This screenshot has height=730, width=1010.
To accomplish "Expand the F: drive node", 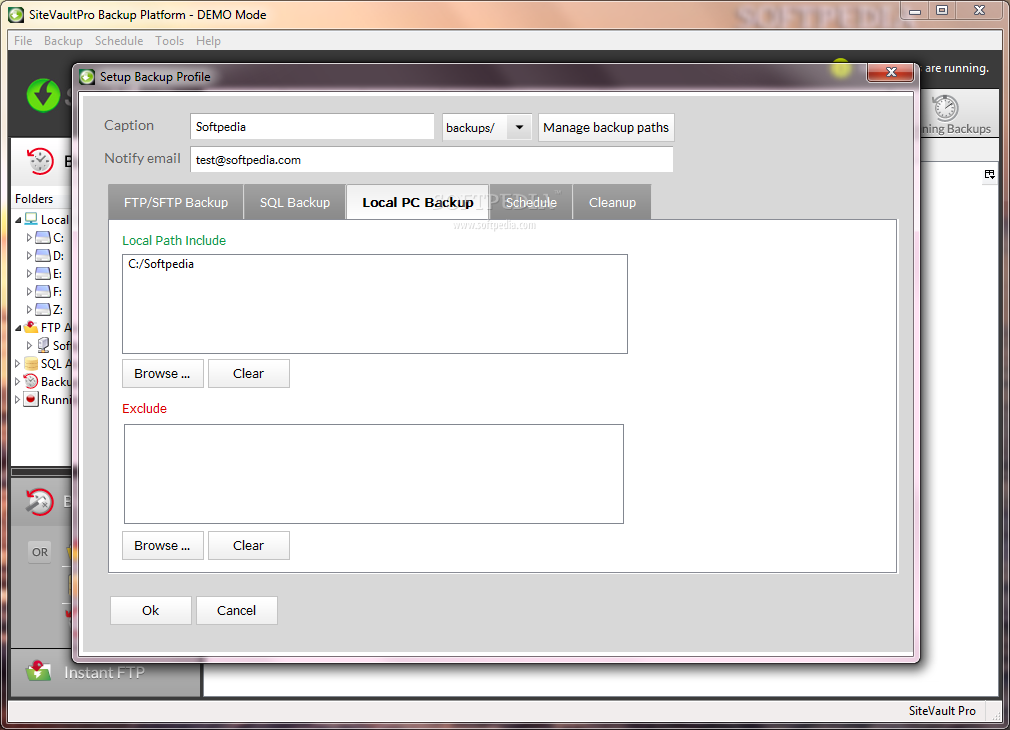I will point(29,291).
